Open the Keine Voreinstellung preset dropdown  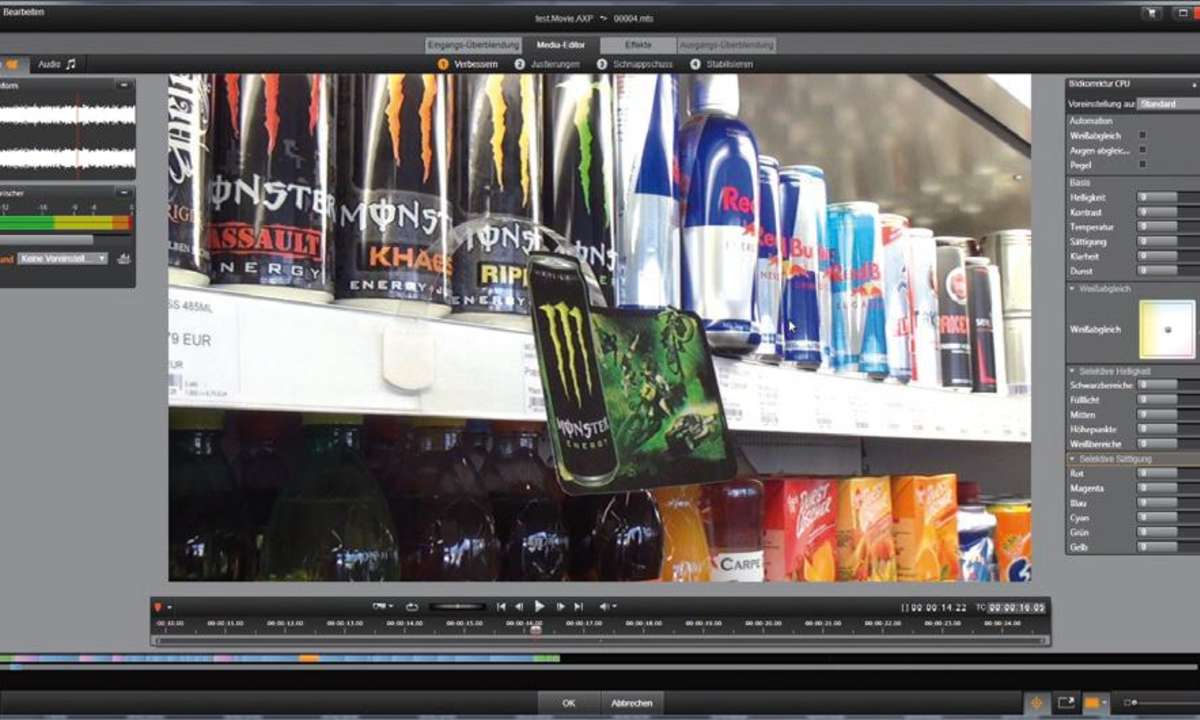coord(62,258)
